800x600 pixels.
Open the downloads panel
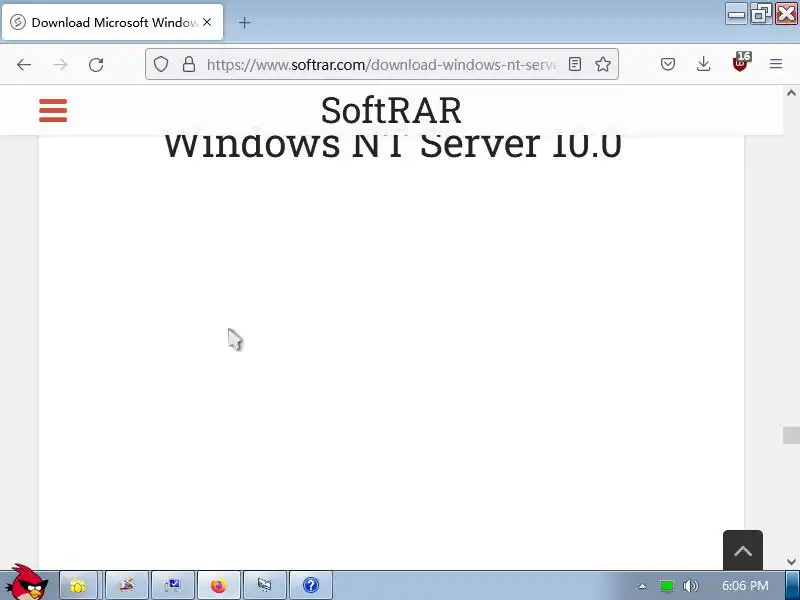[704, 64]
